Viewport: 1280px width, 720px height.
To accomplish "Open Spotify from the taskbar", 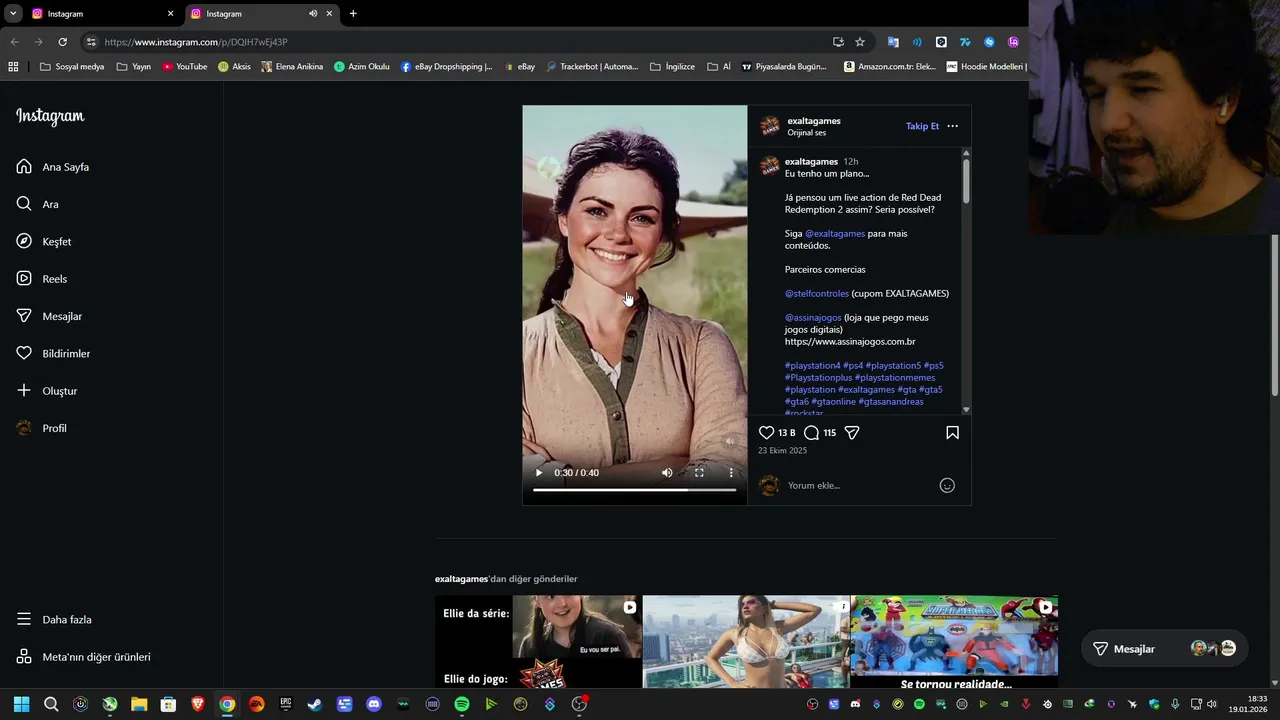I will (x=462, y=704).
